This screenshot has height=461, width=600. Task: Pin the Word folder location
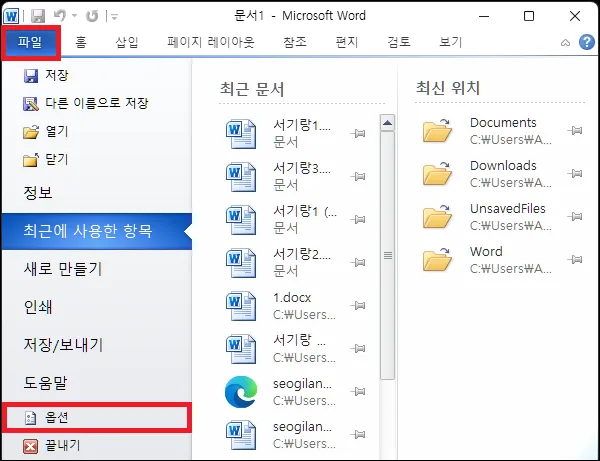pos(575,260)
